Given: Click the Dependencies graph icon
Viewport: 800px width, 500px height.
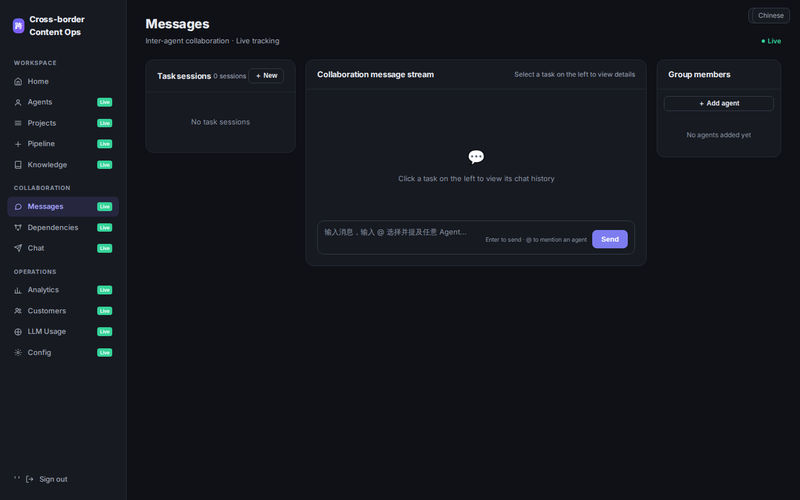Looking at the screenshot, I should click(x=18, y=228).
